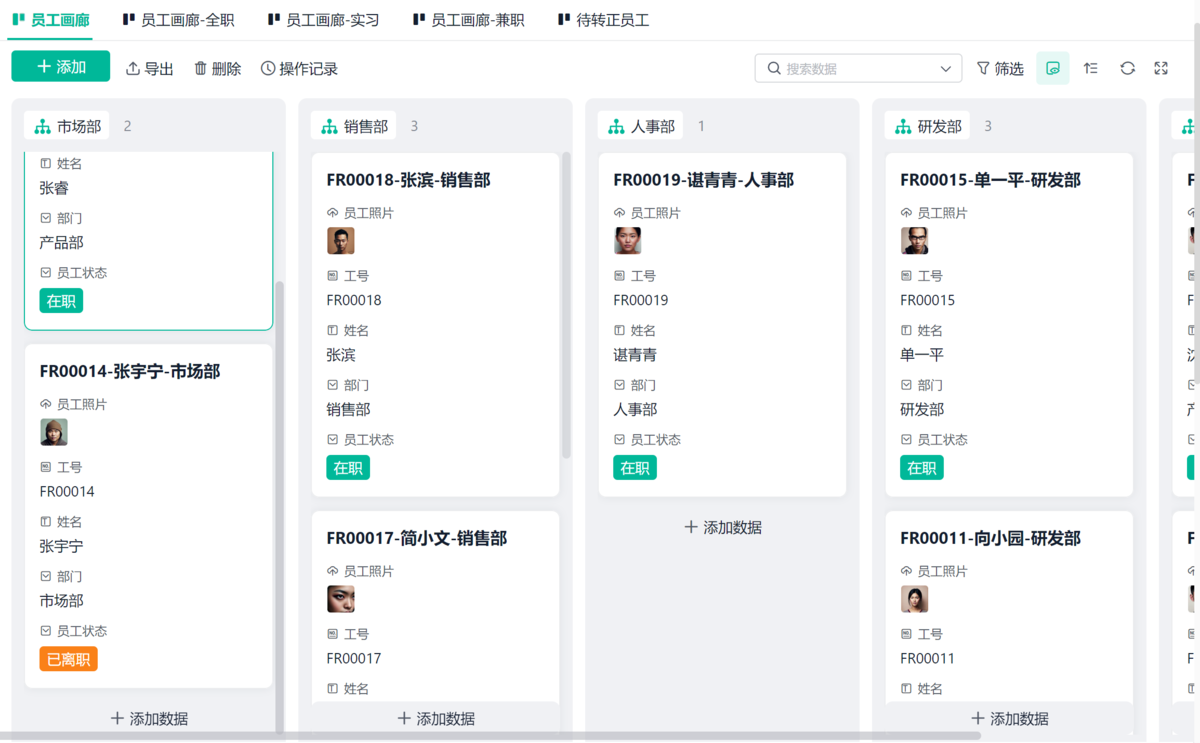Click 添加数据 under 销售部 column
1200x743 pixels.
(x=436, y=718)
